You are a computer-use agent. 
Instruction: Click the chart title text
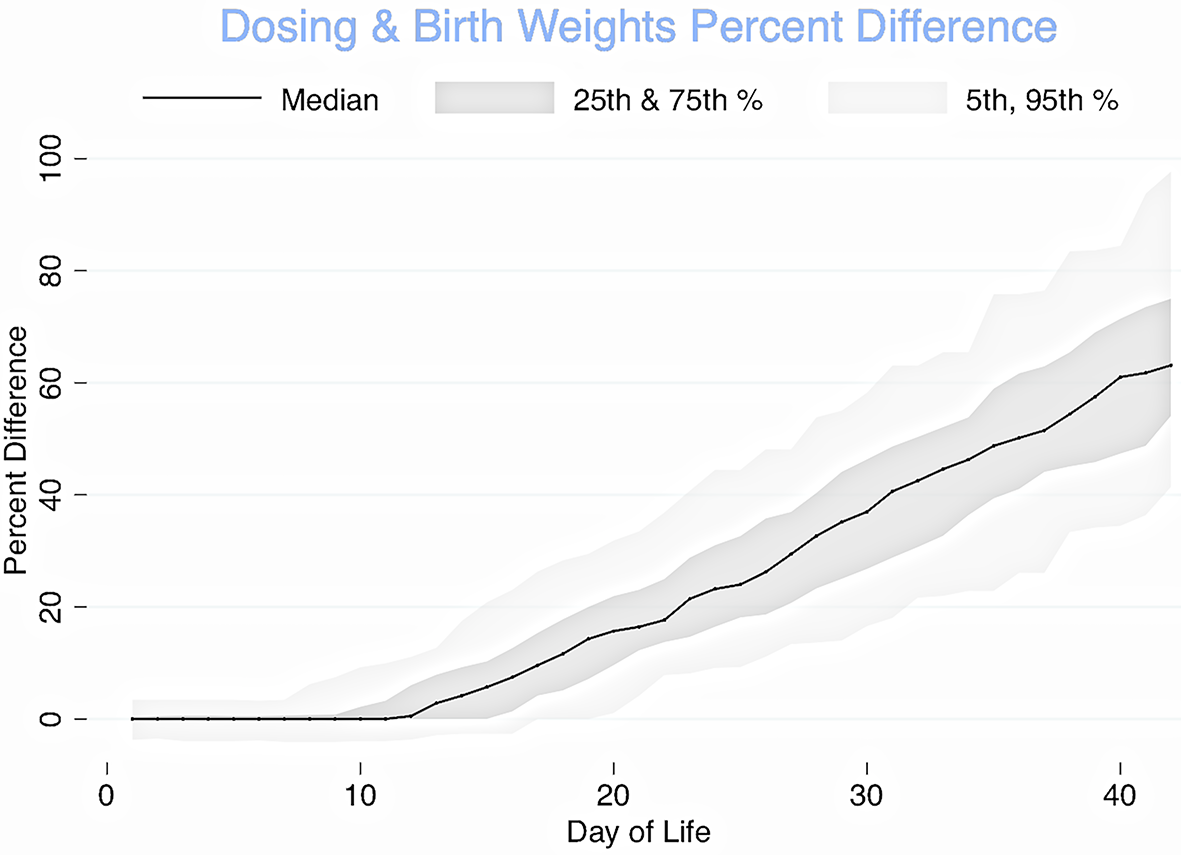[638, 27]
